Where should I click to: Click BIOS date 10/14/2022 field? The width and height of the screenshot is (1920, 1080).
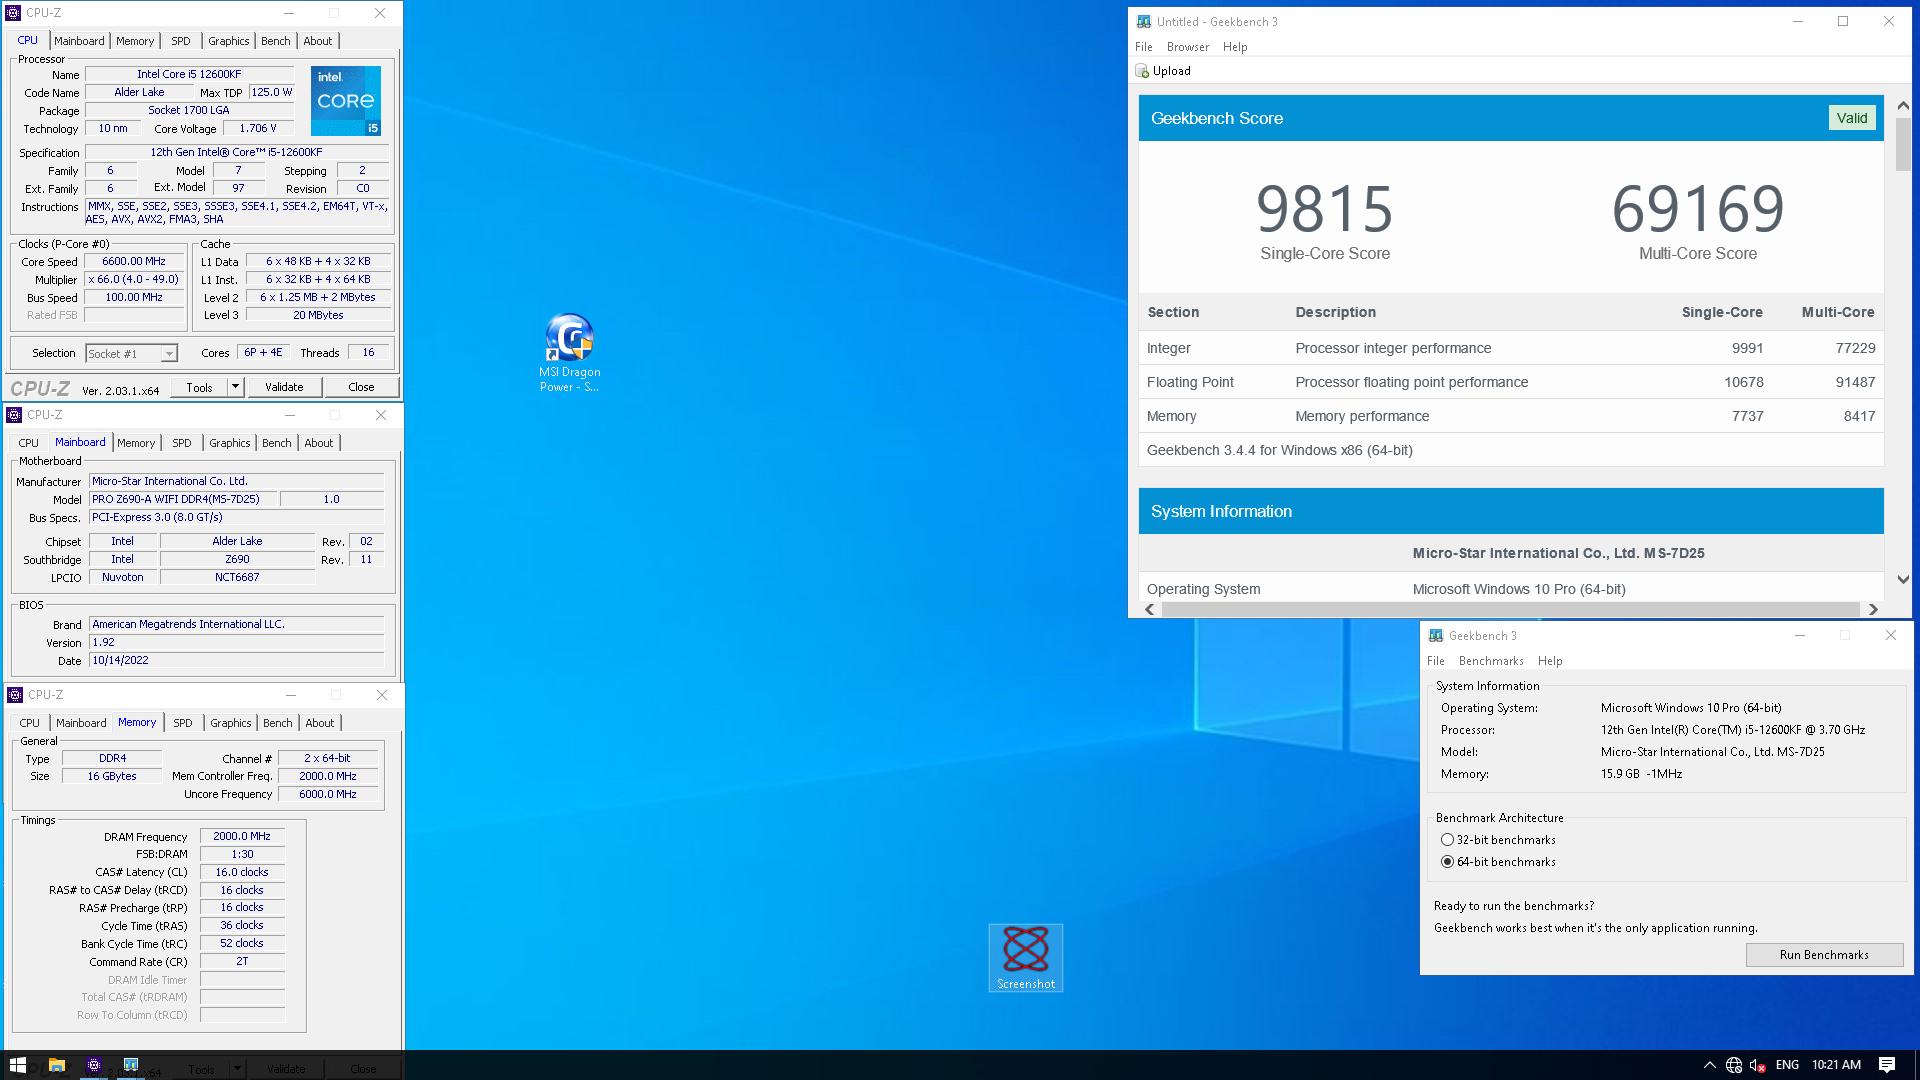tap(237, 660)
